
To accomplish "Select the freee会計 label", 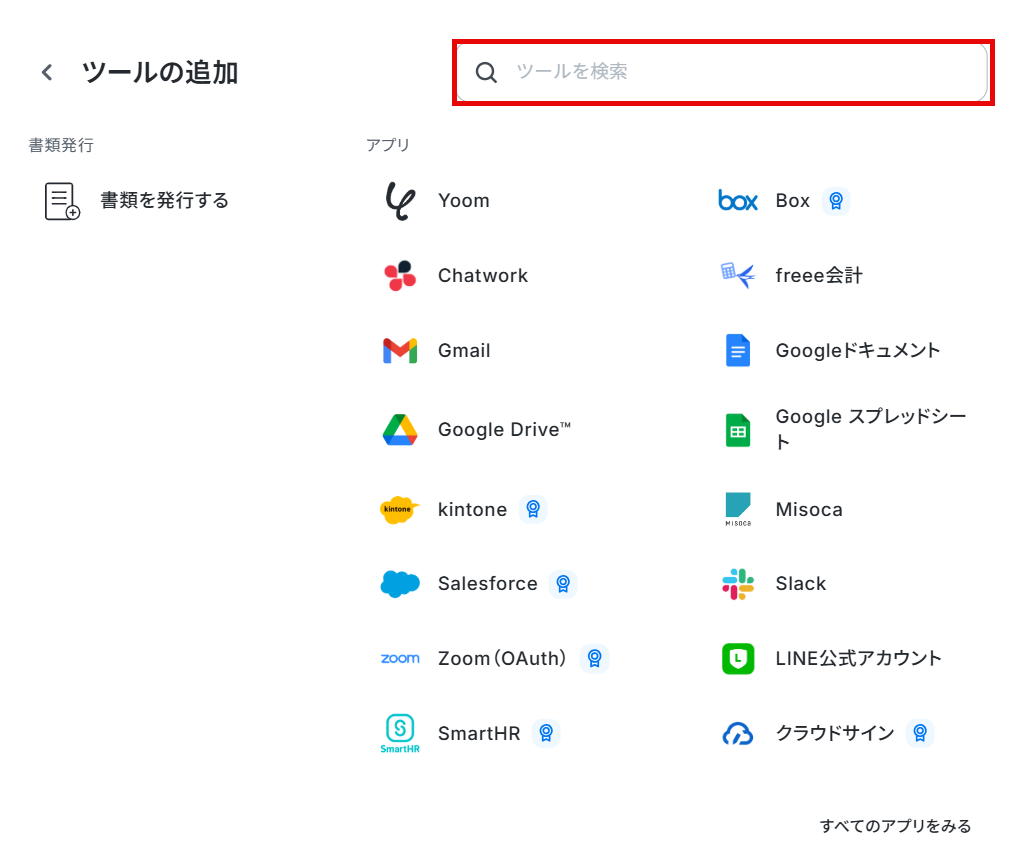I will tap(819, 276).
